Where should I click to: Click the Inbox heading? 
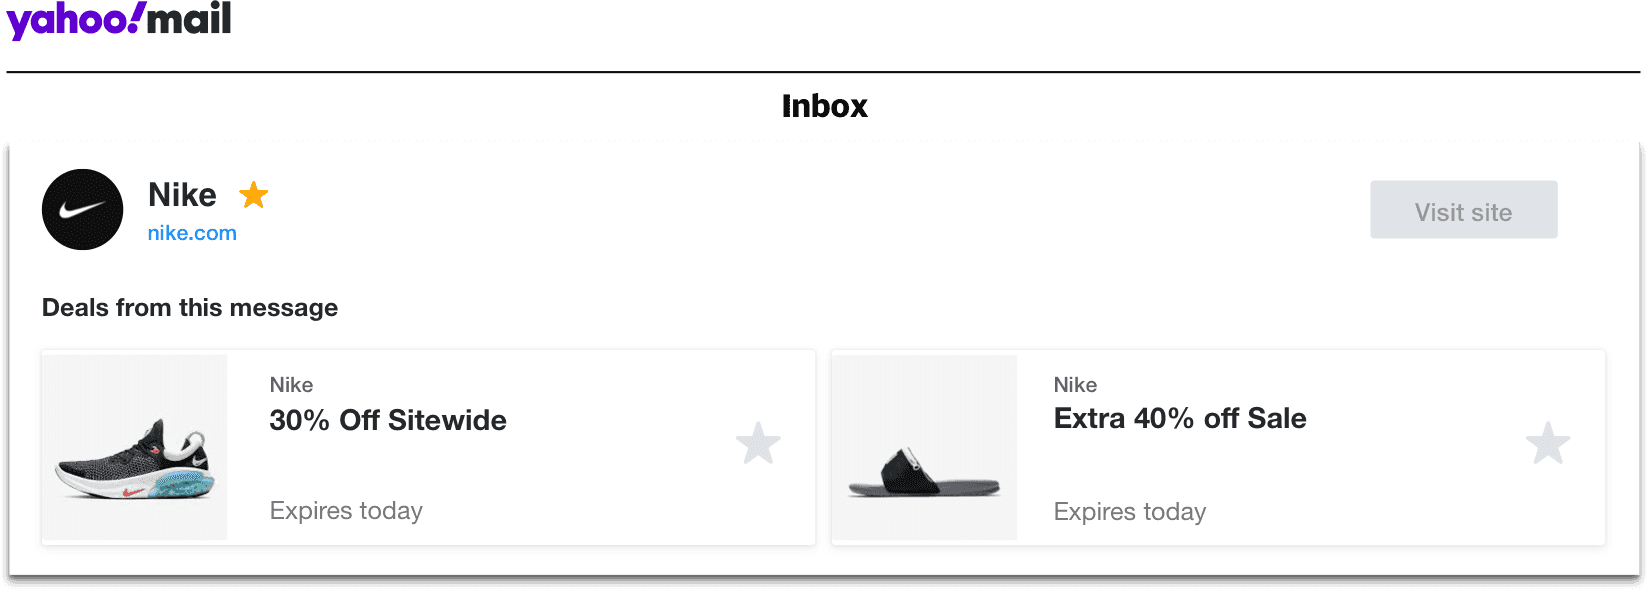(825, 106)
